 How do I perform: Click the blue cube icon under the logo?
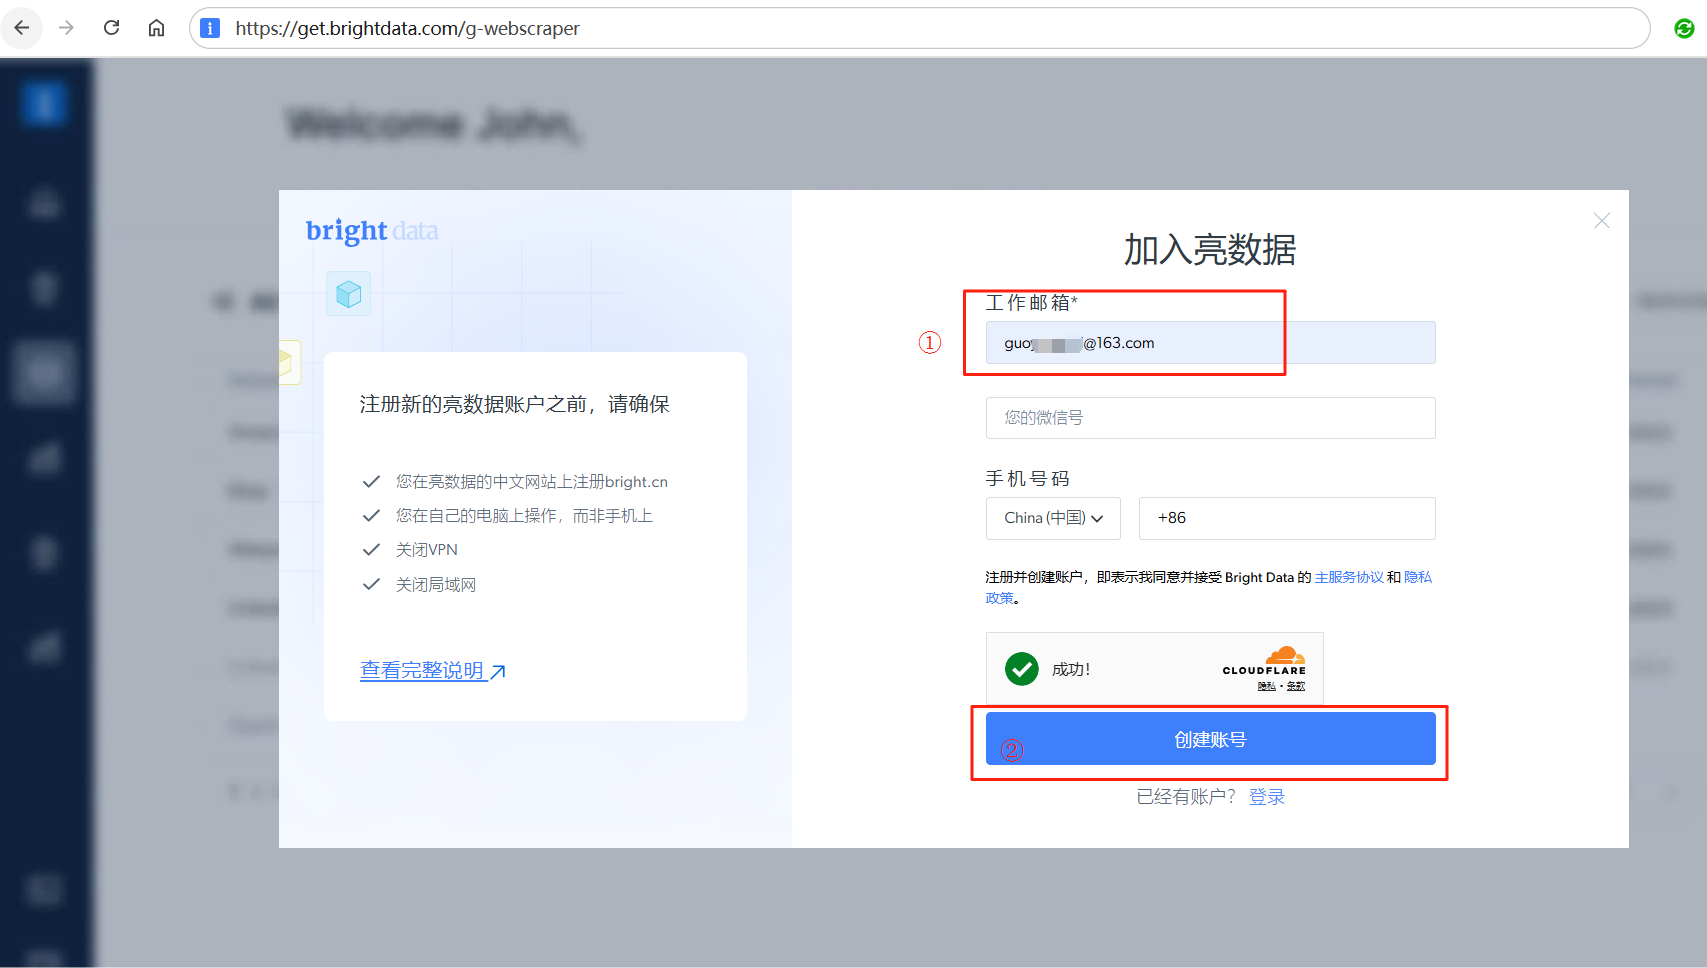[349, 294]
